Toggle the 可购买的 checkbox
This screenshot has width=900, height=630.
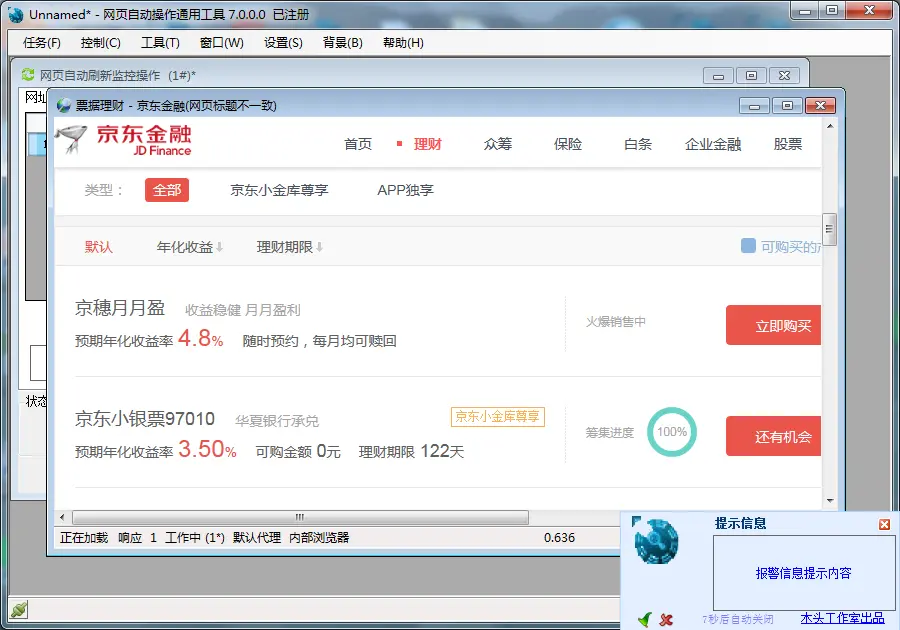(x=748, y=246)
